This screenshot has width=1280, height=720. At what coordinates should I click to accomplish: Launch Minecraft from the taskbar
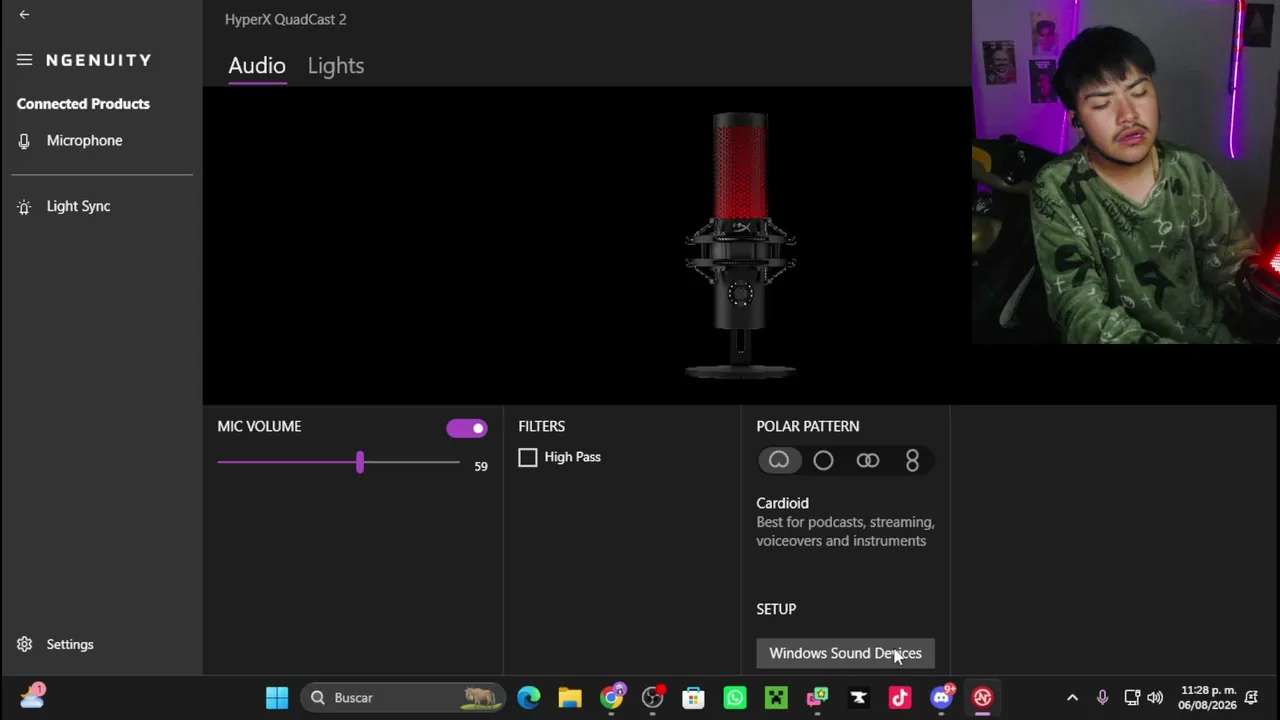tap(776, 697)
